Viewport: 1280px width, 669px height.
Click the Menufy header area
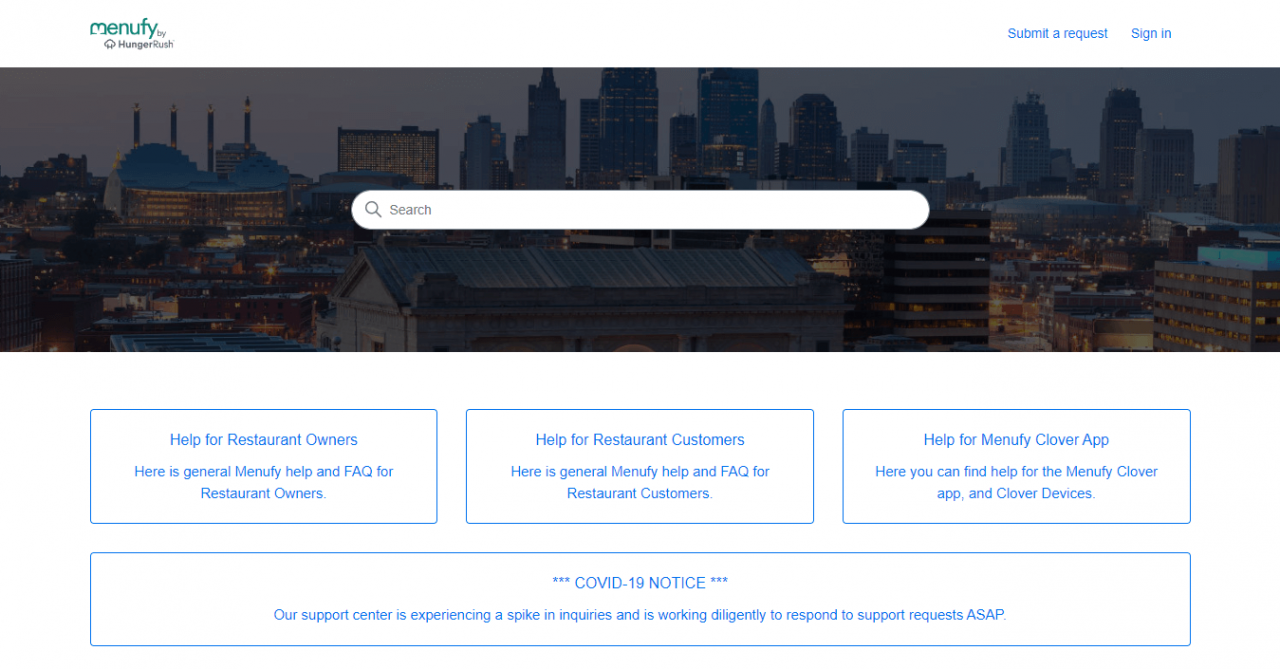(640, 33)
